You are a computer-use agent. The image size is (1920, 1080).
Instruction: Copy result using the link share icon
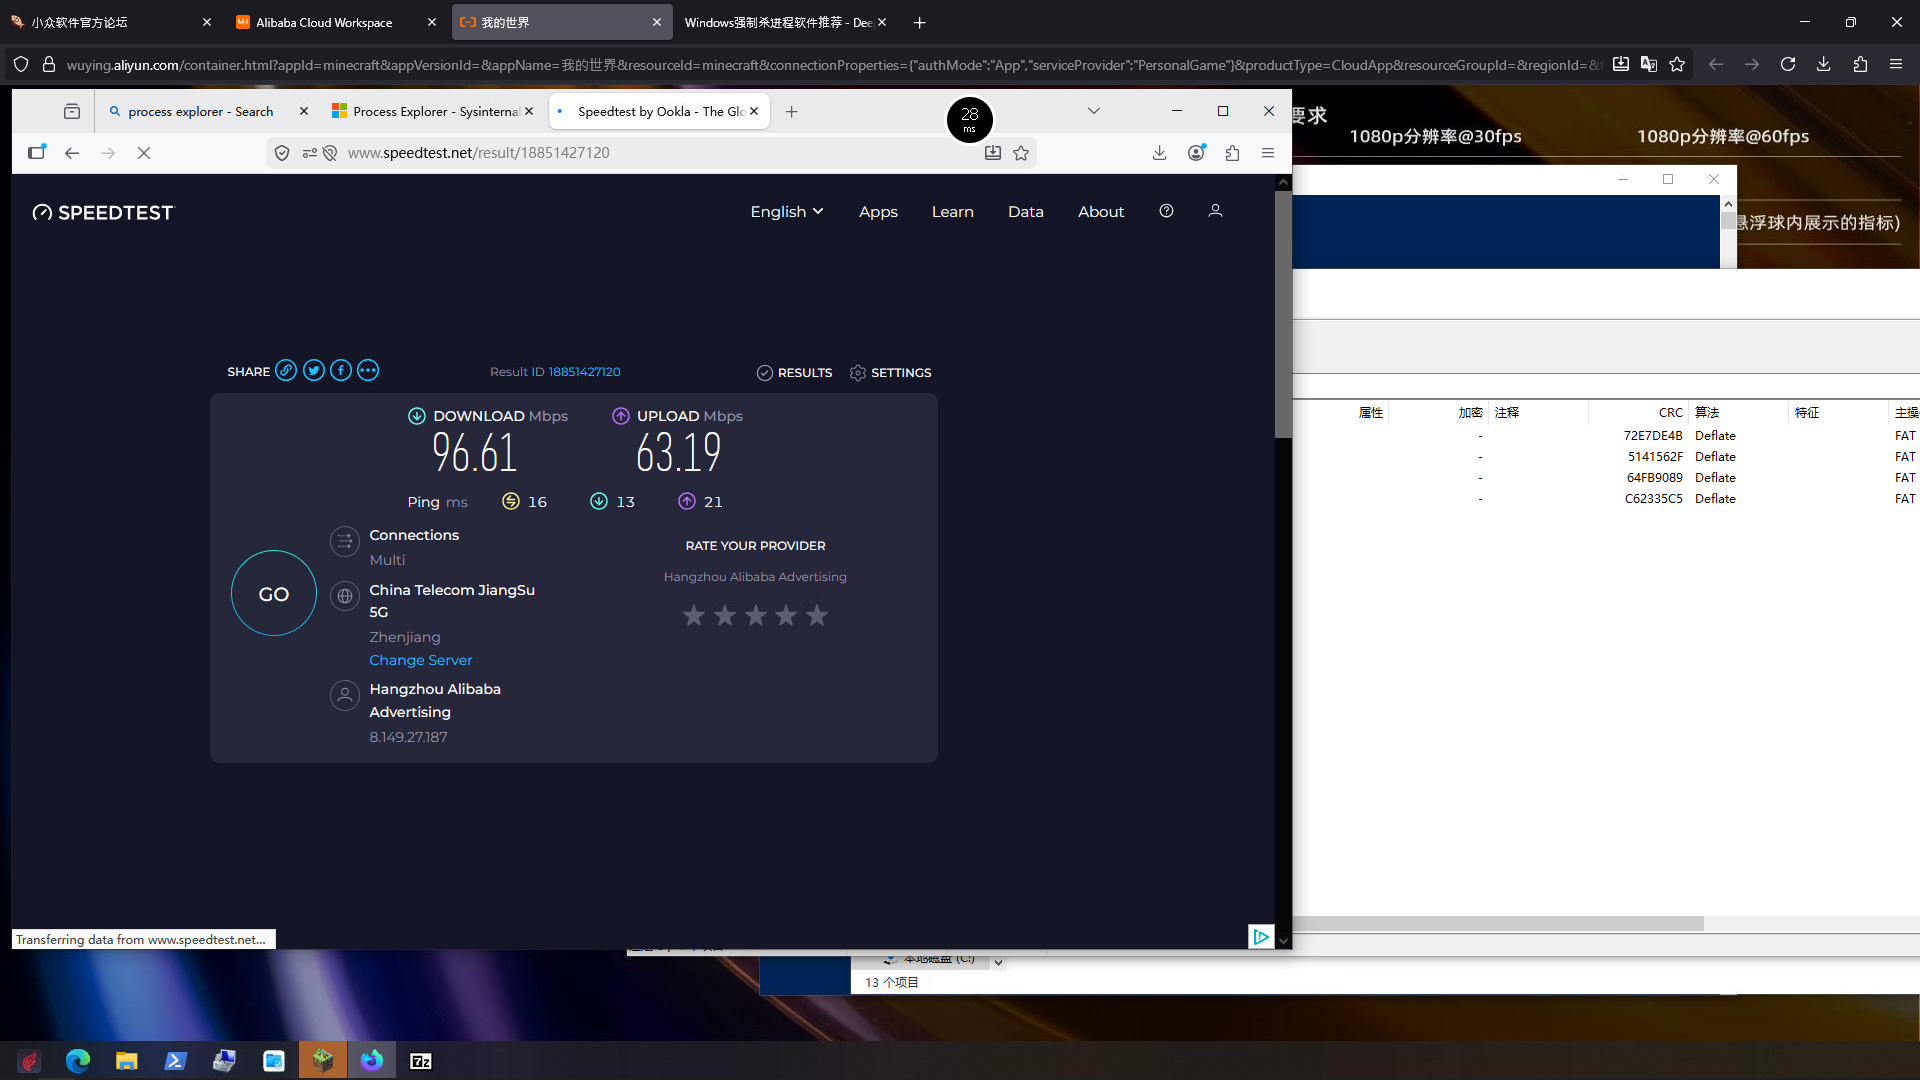[x=286, y=370]
